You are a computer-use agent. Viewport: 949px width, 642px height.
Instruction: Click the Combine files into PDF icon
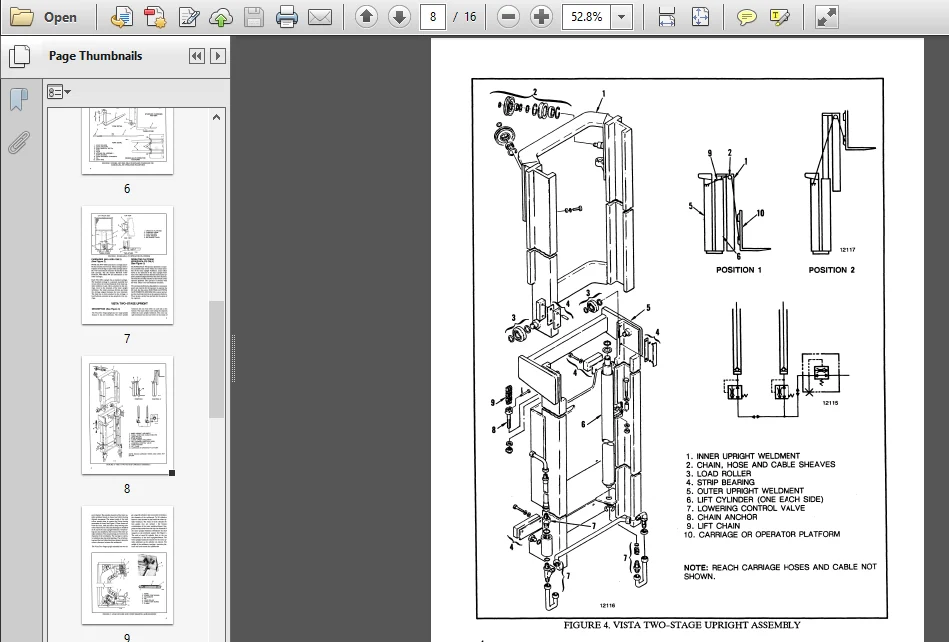tap(155, 17)
